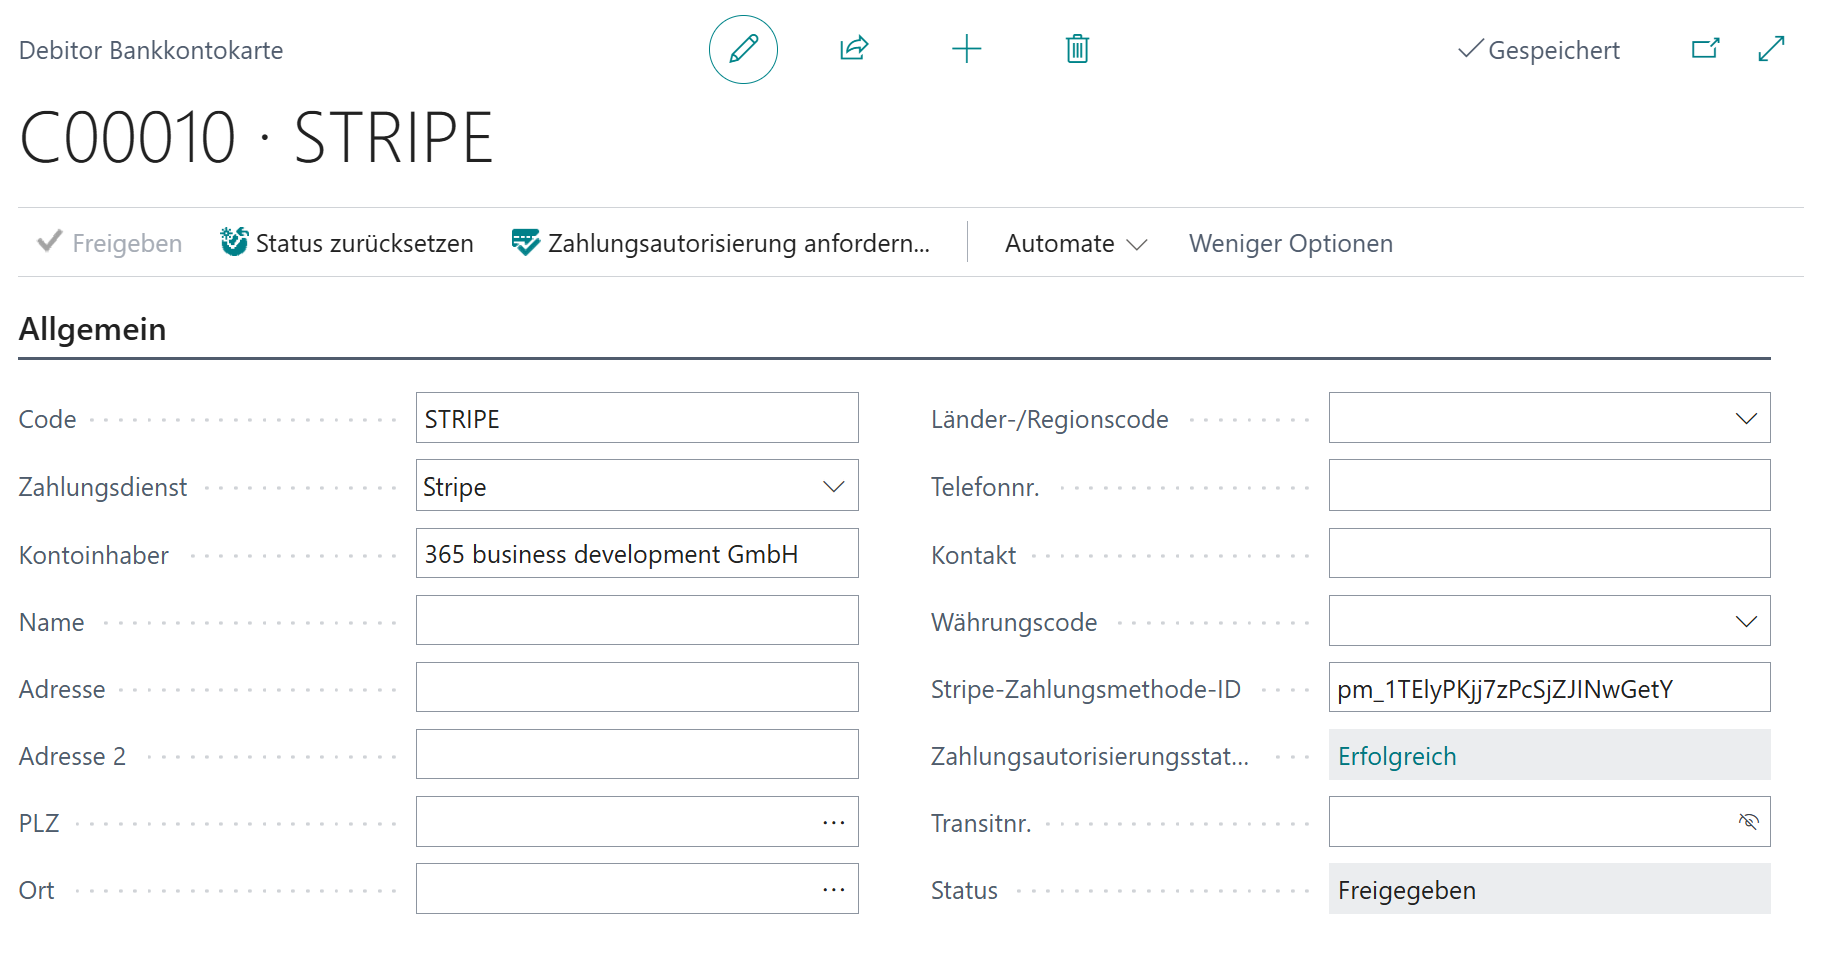Click the share icon in header
The image size is (1824, 960).
(854, 49)
